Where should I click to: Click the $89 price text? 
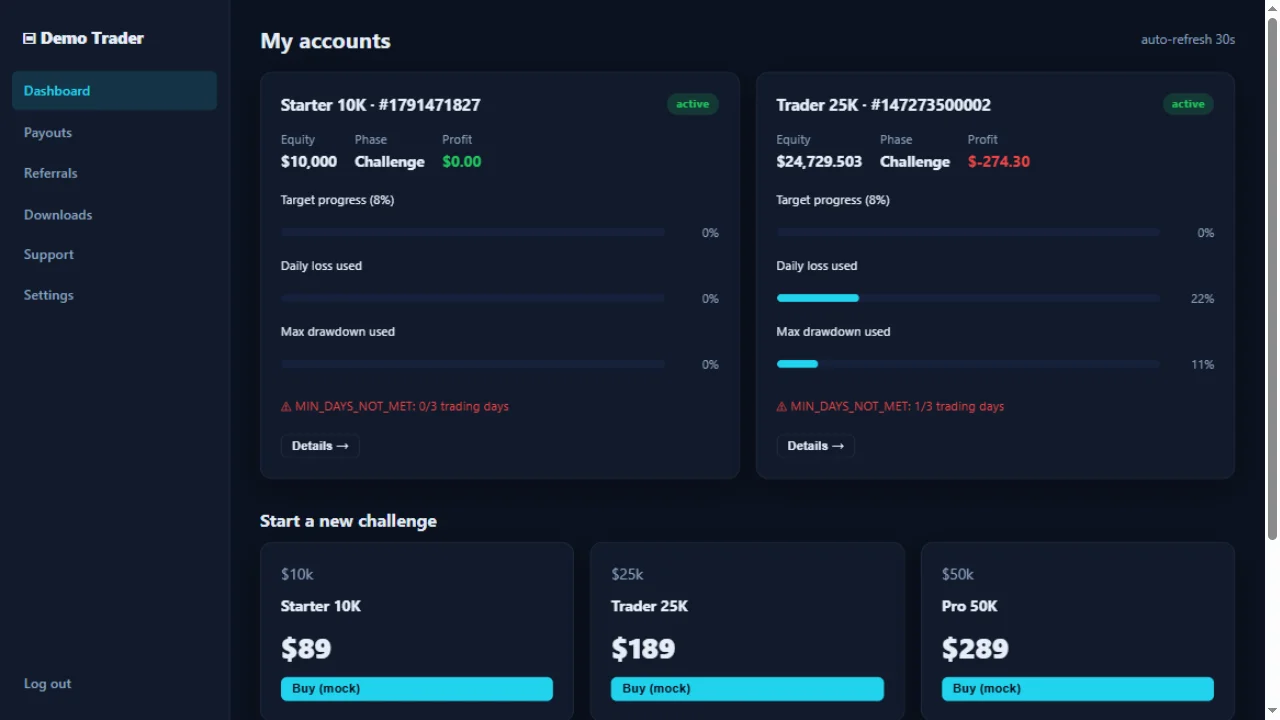click(x=306, y=649)
